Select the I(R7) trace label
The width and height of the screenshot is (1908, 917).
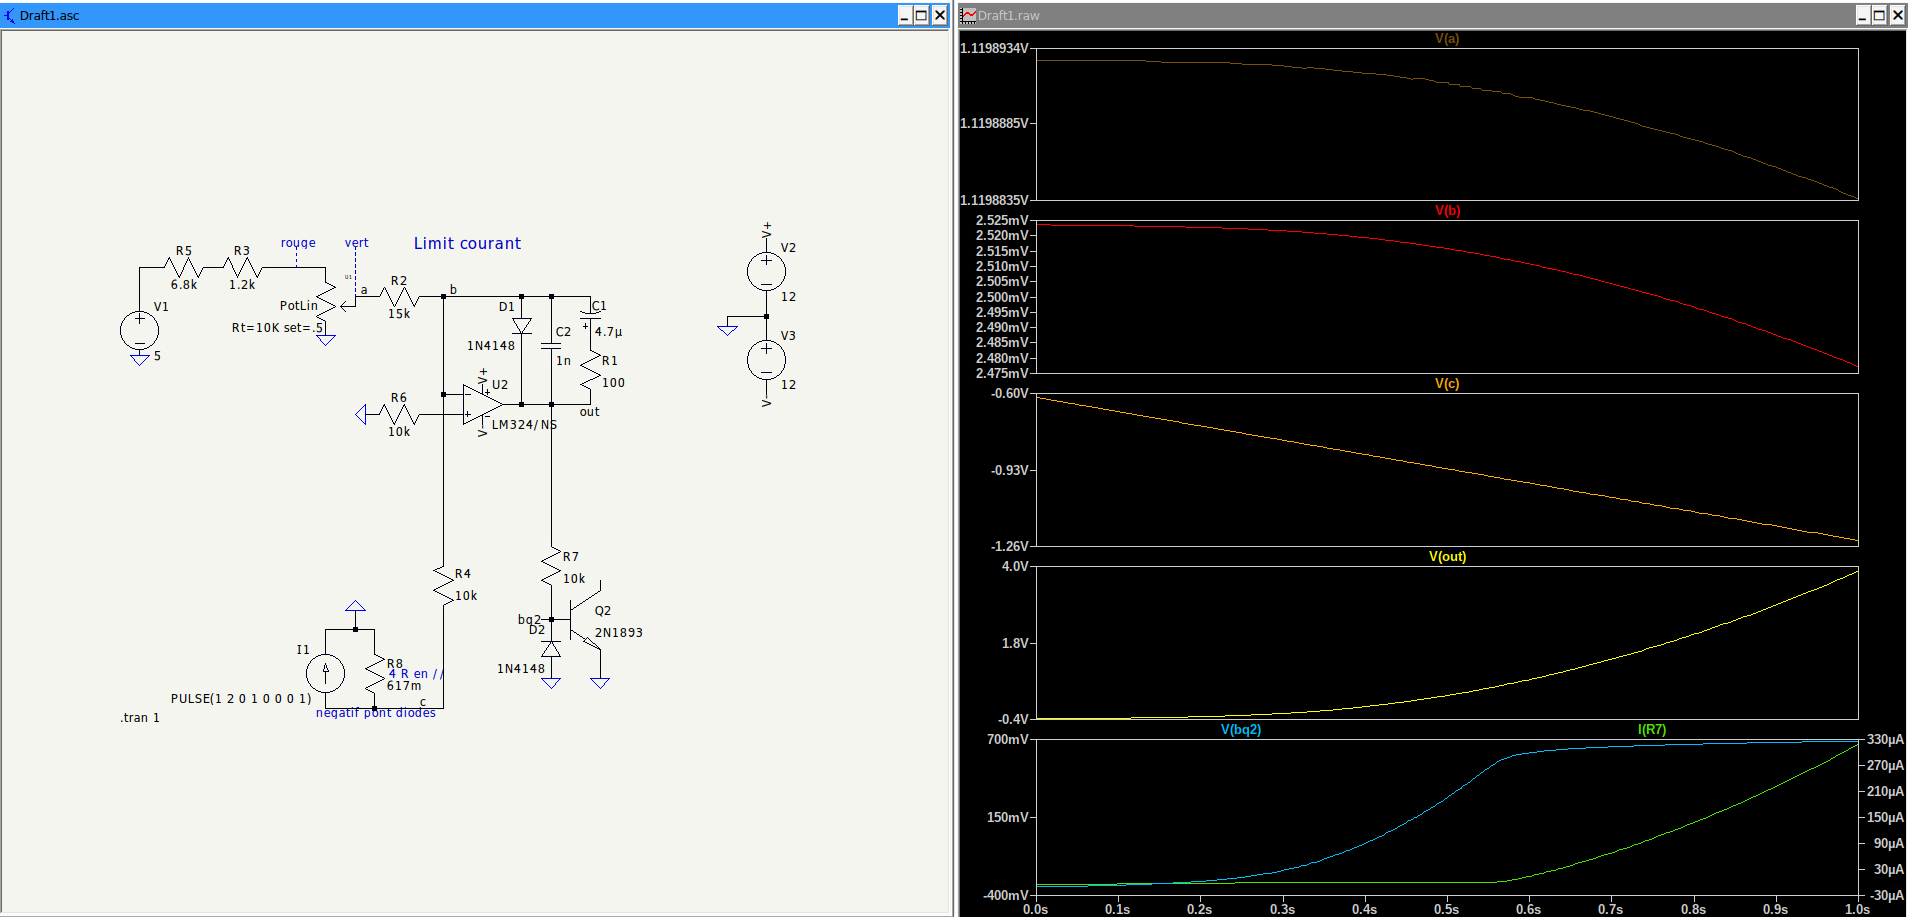coord(1651,730)
